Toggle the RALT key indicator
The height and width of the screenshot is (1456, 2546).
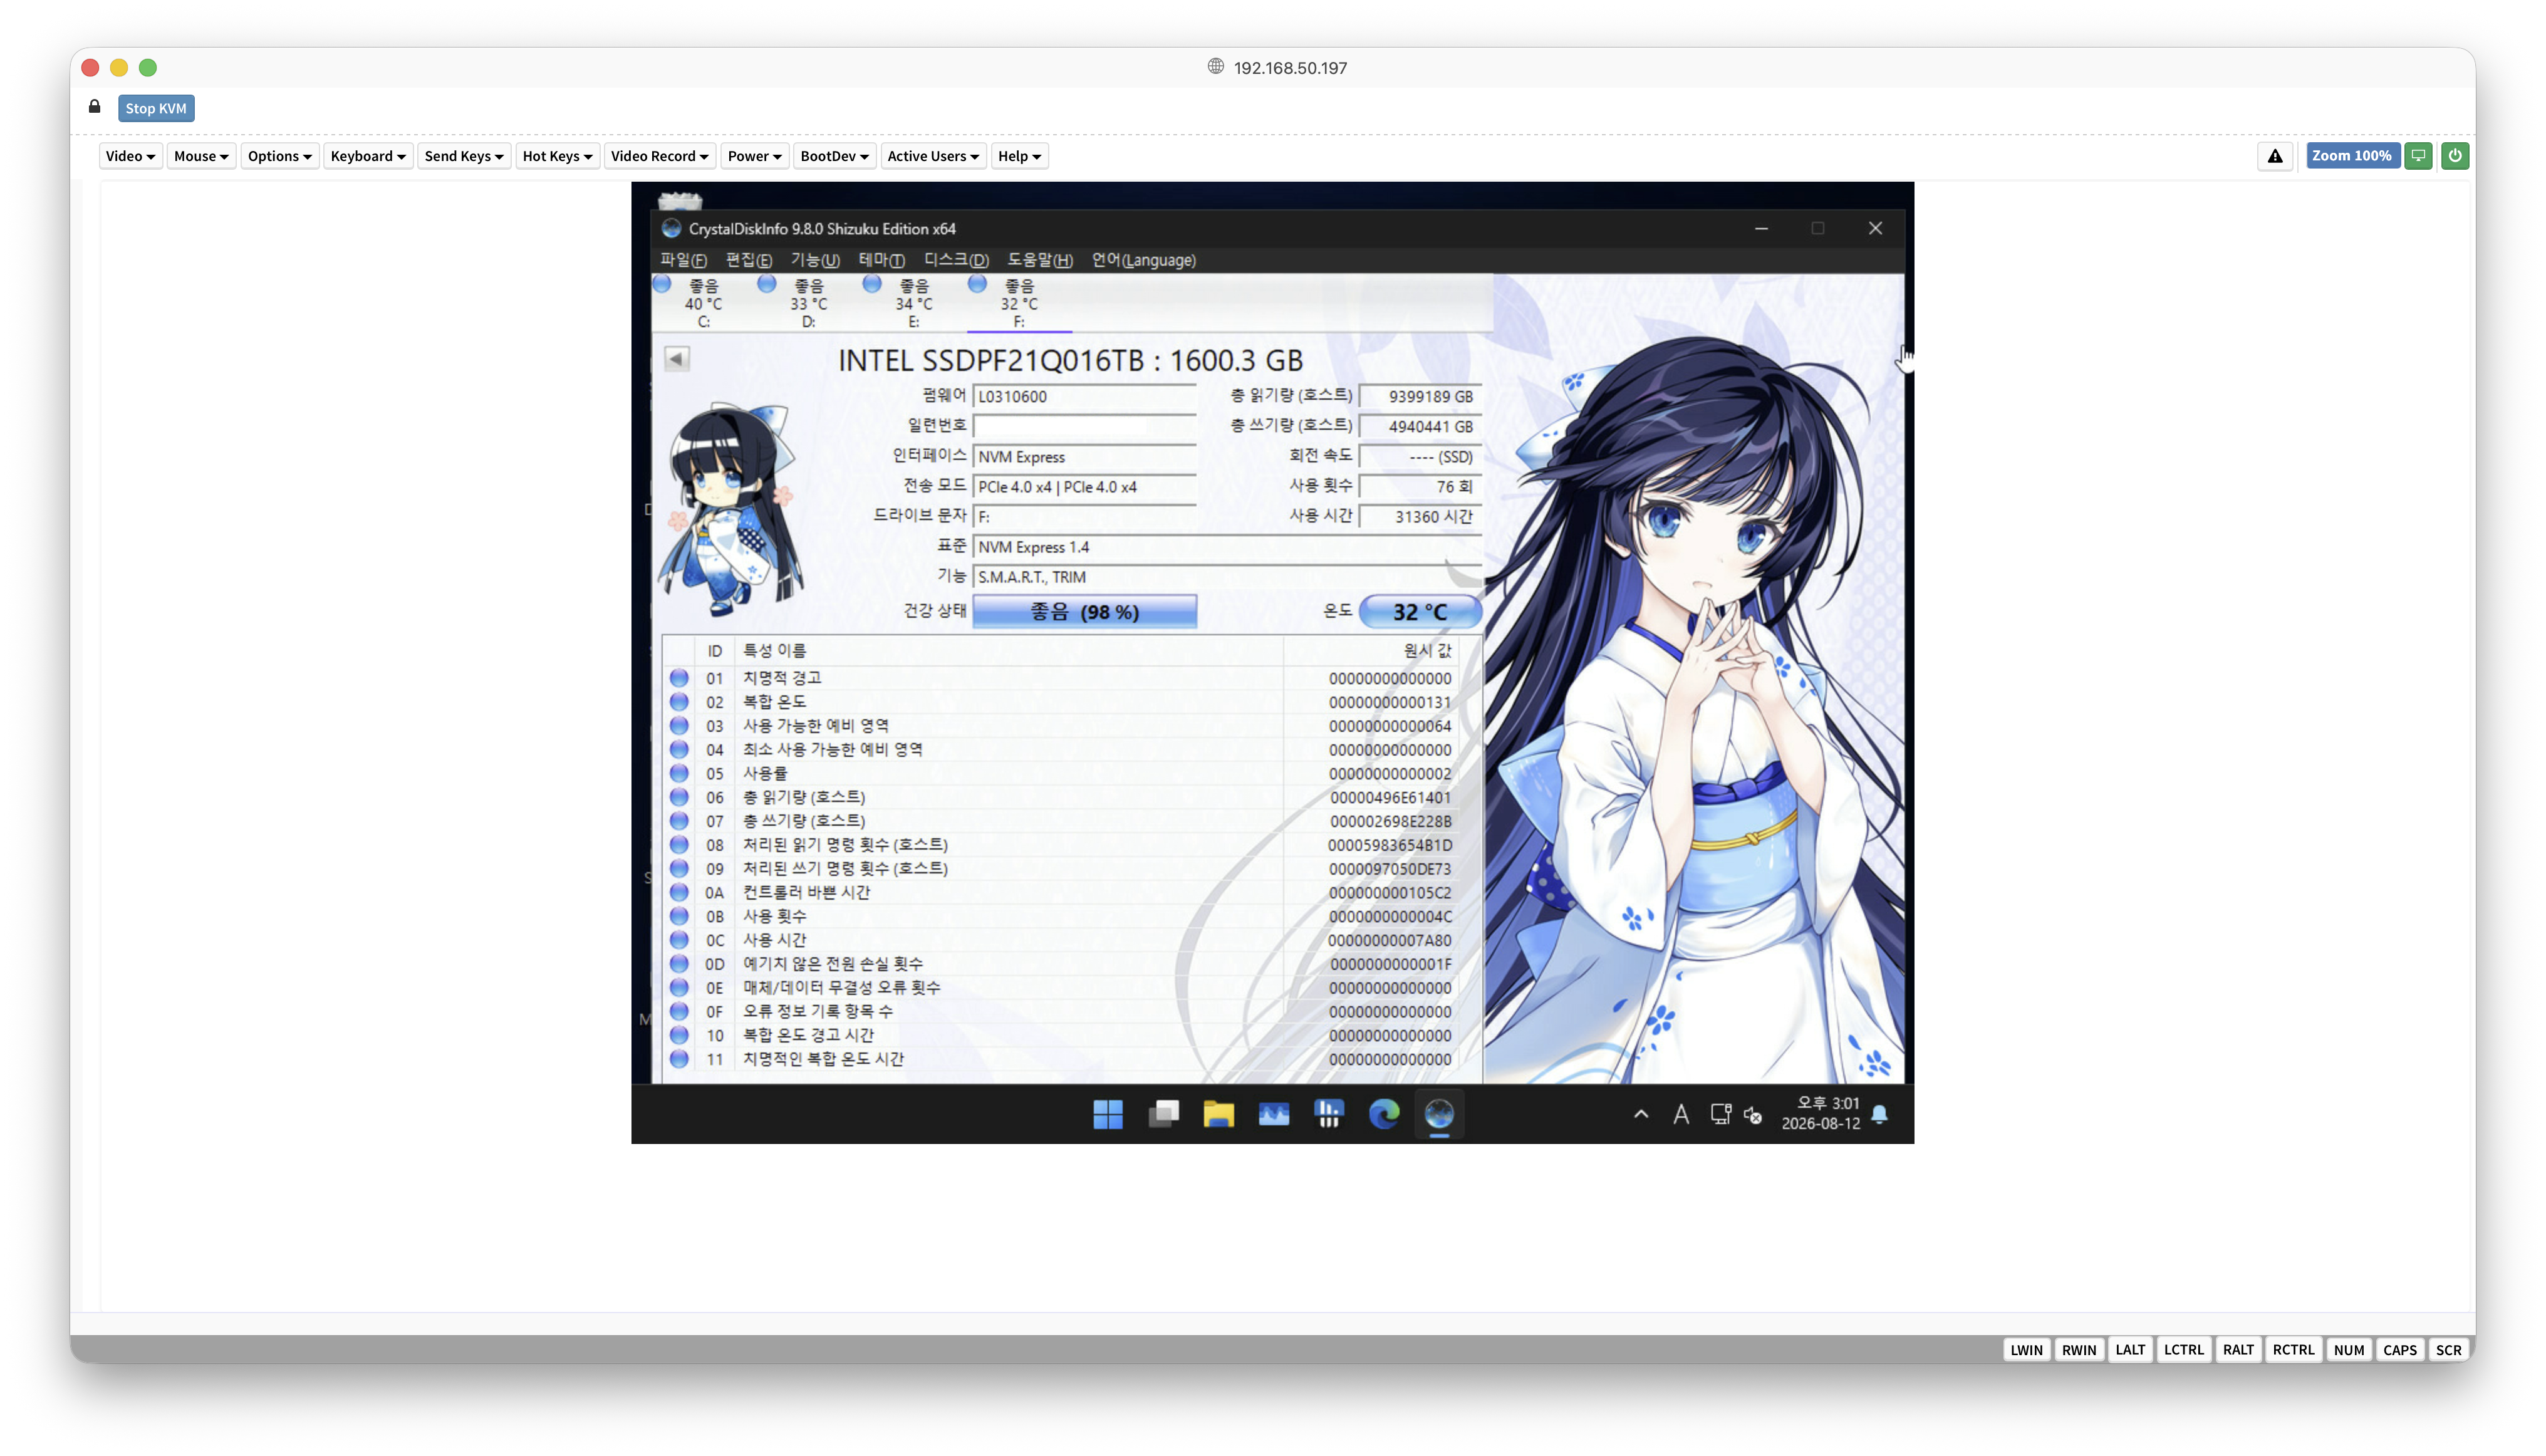(x=2239, y=1350)
